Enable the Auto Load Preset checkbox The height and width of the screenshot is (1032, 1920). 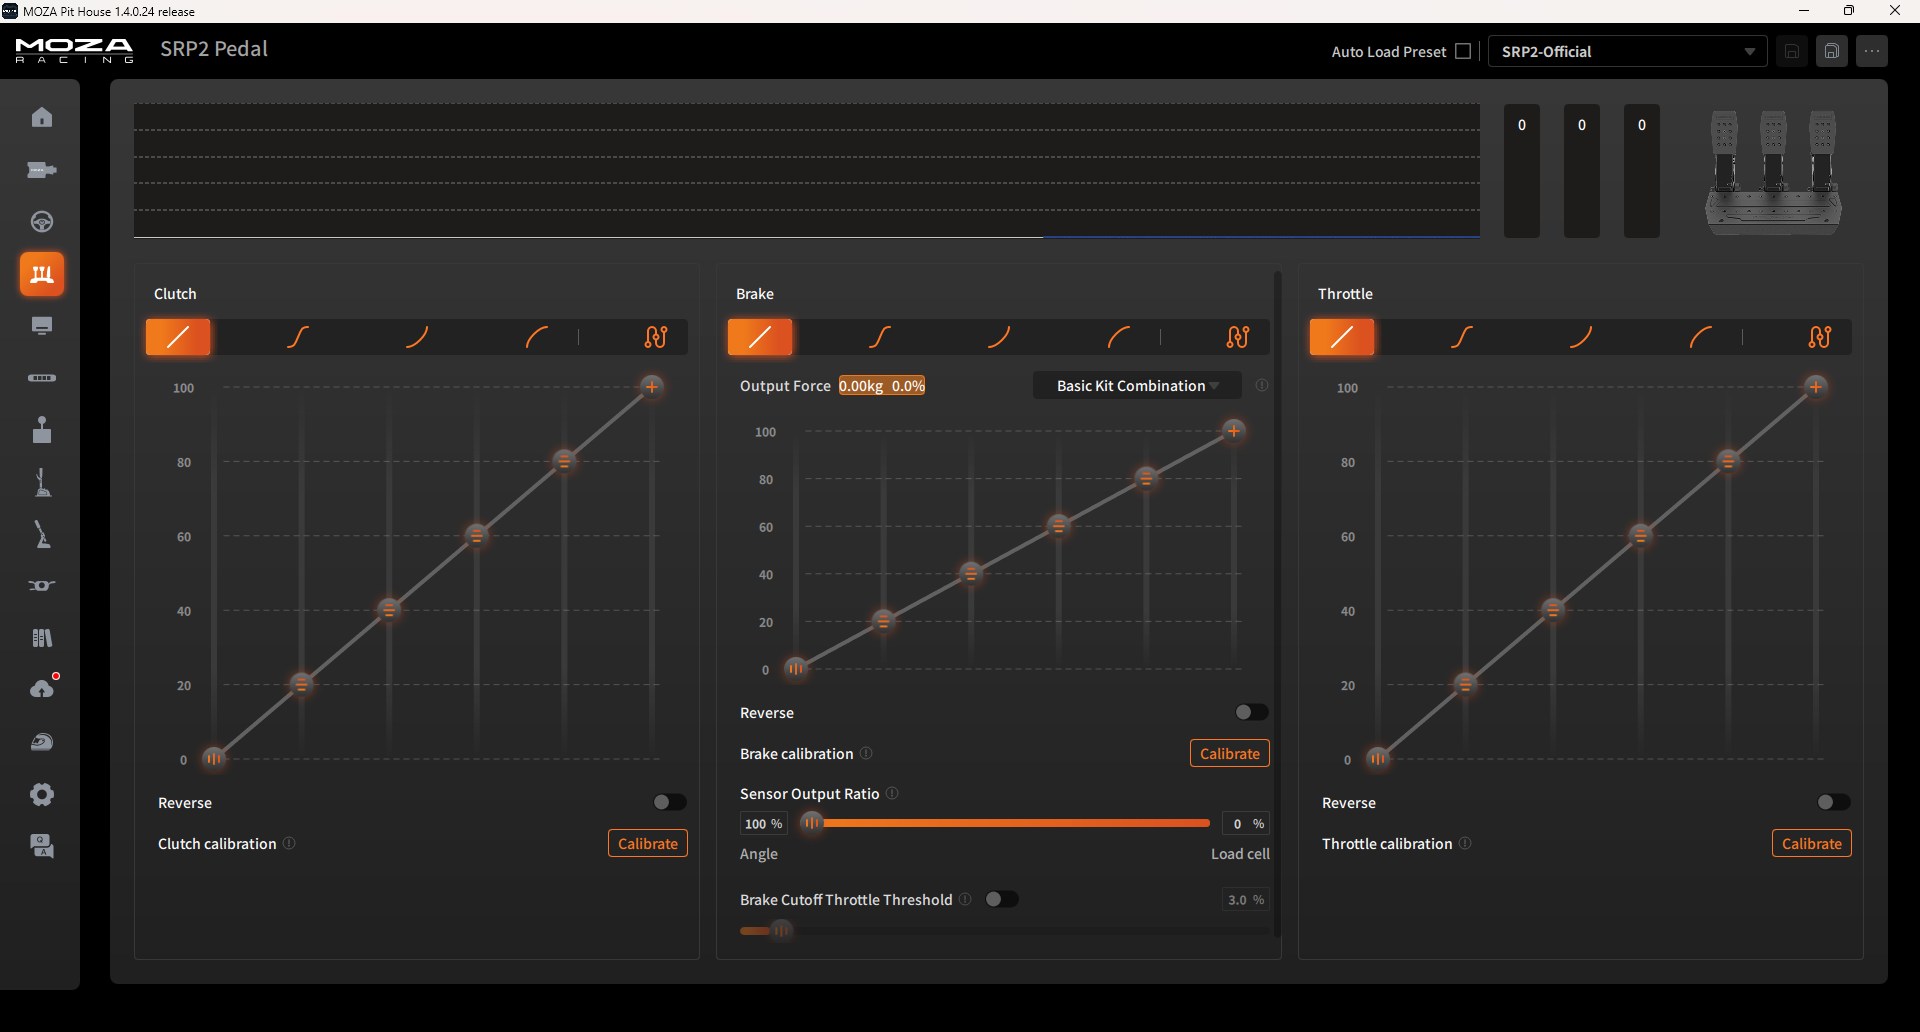[x=1463, y=51]
